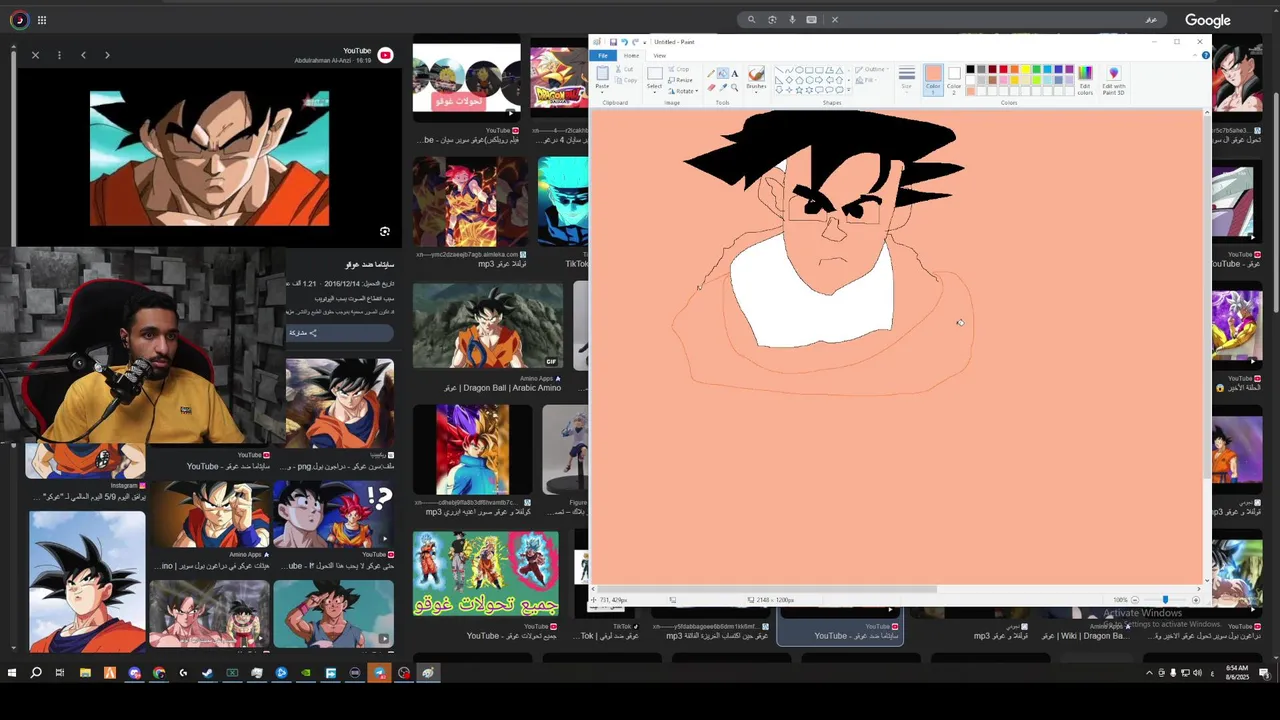The image size is (1280, 720).
Task: Open Telegram from the taskbar
Action: [380, 673]
